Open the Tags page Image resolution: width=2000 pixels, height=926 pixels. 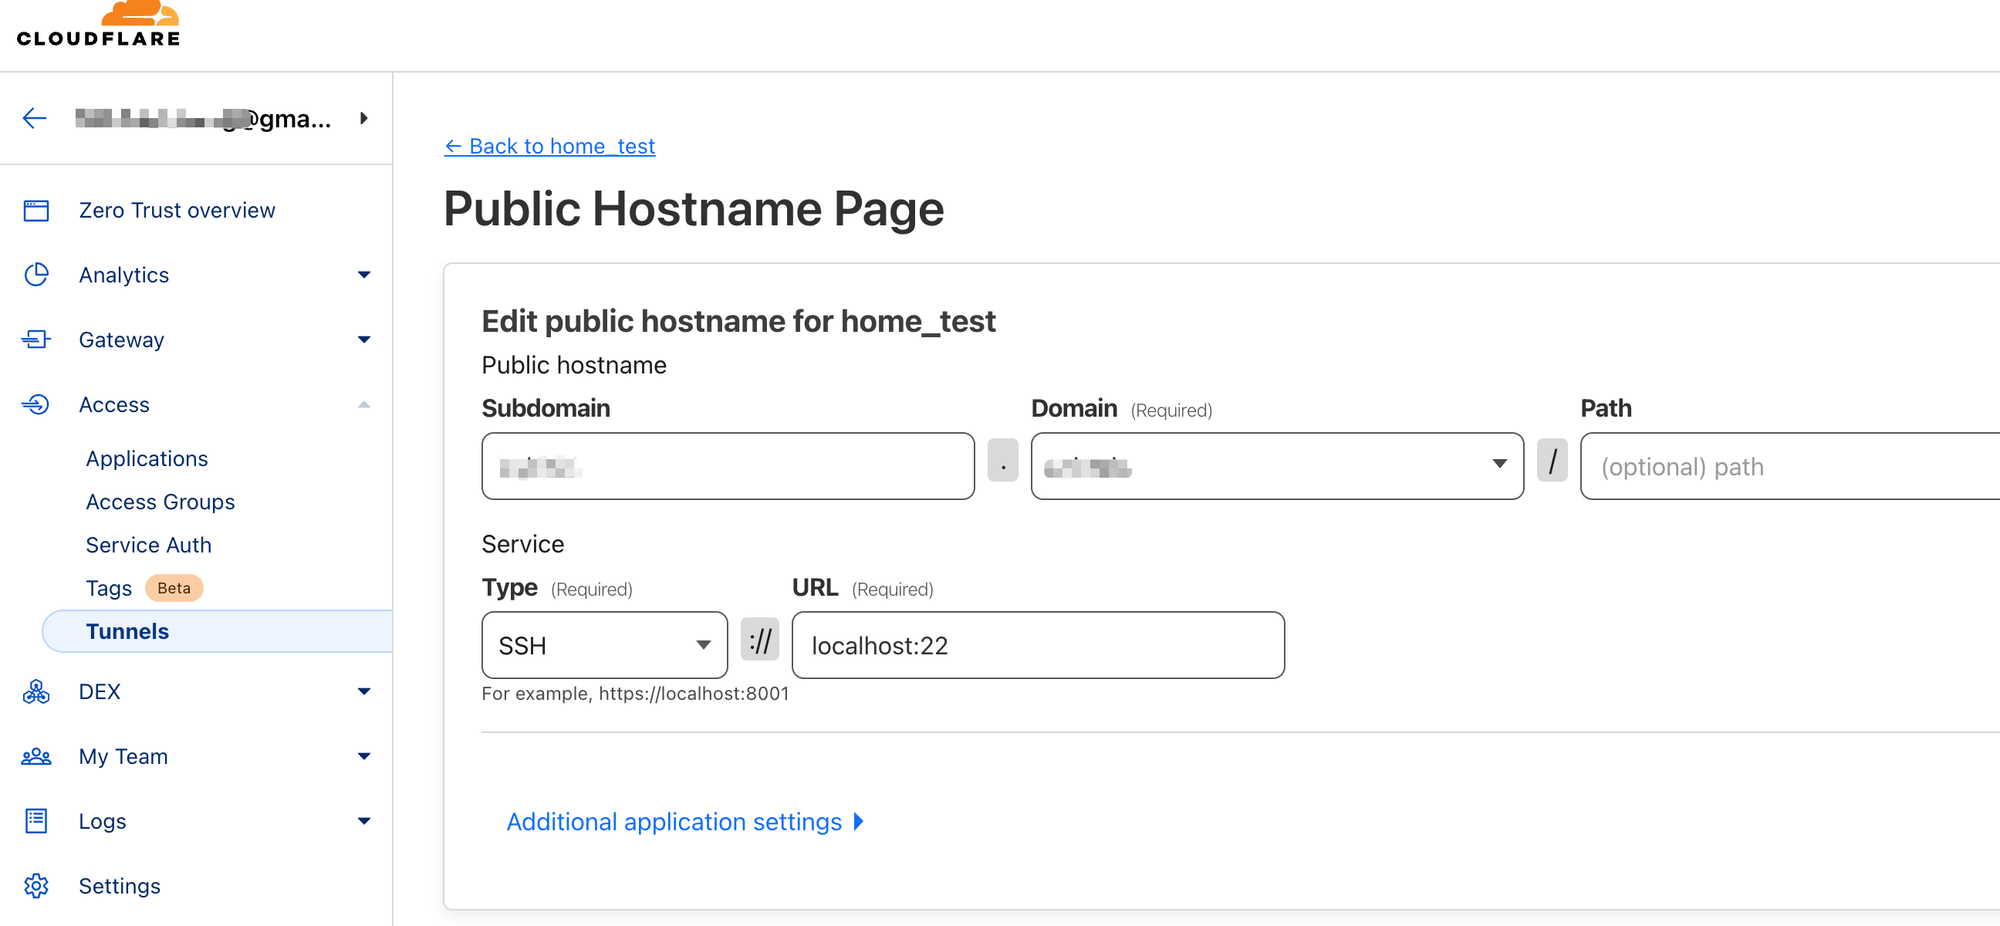coord(109,588)
